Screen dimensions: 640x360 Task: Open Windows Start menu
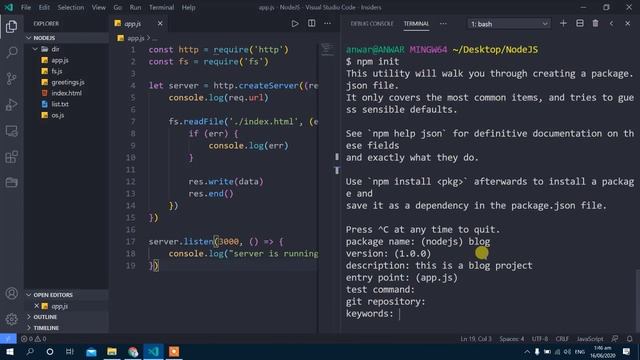(9, 351)
